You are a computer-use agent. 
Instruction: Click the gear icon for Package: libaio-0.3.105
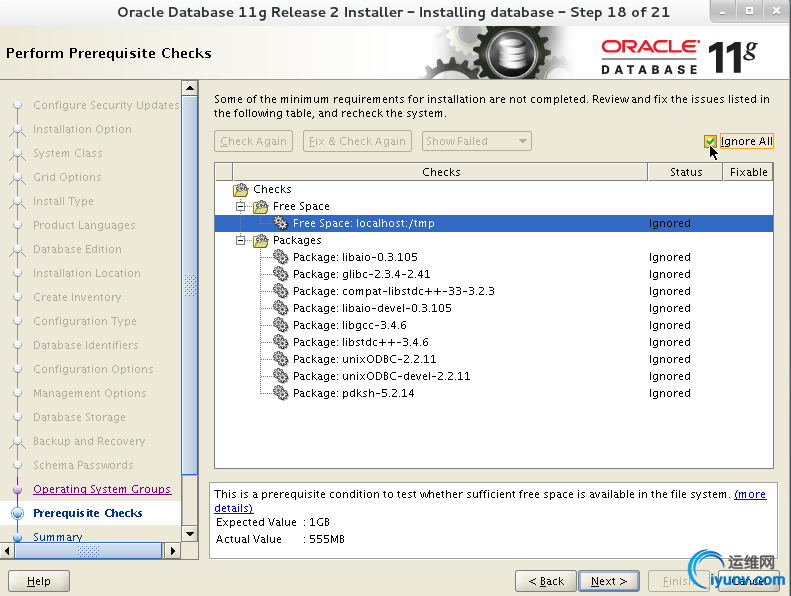[x=280, y=257]
